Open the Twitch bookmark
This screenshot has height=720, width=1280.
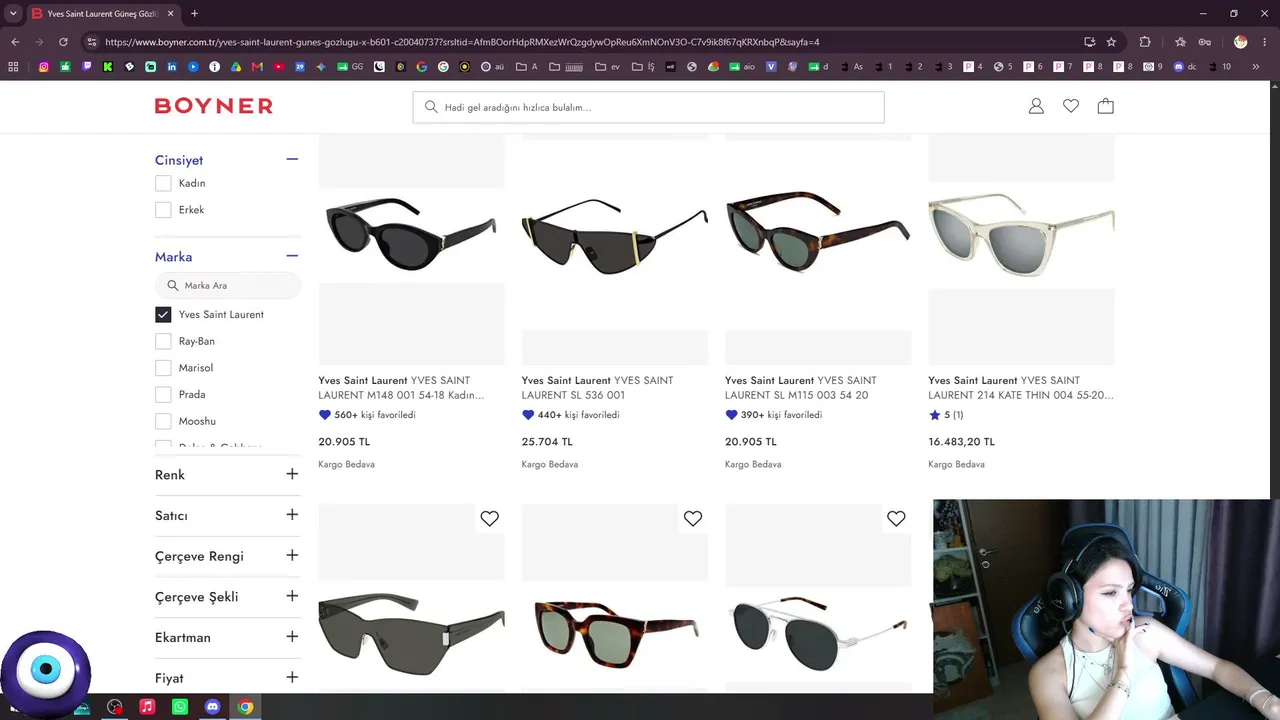pos(87,67)
